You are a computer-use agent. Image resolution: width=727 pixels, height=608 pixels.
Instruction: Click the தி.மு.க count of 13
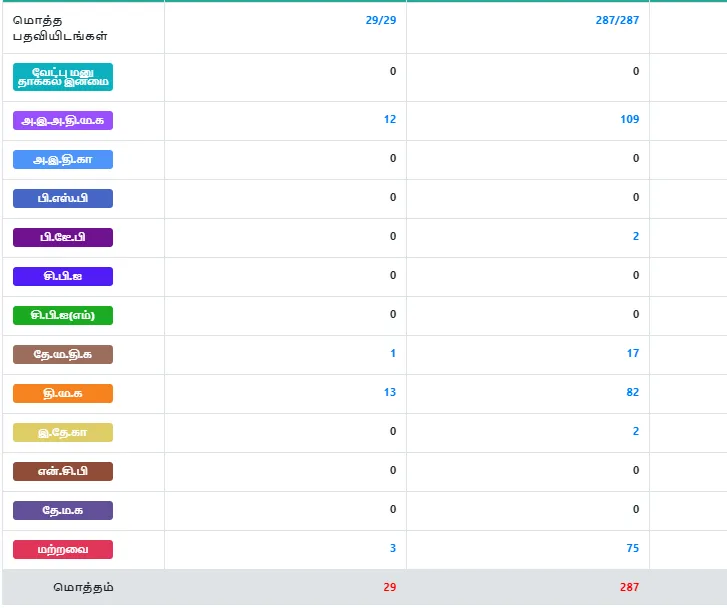tap(390, 392)
